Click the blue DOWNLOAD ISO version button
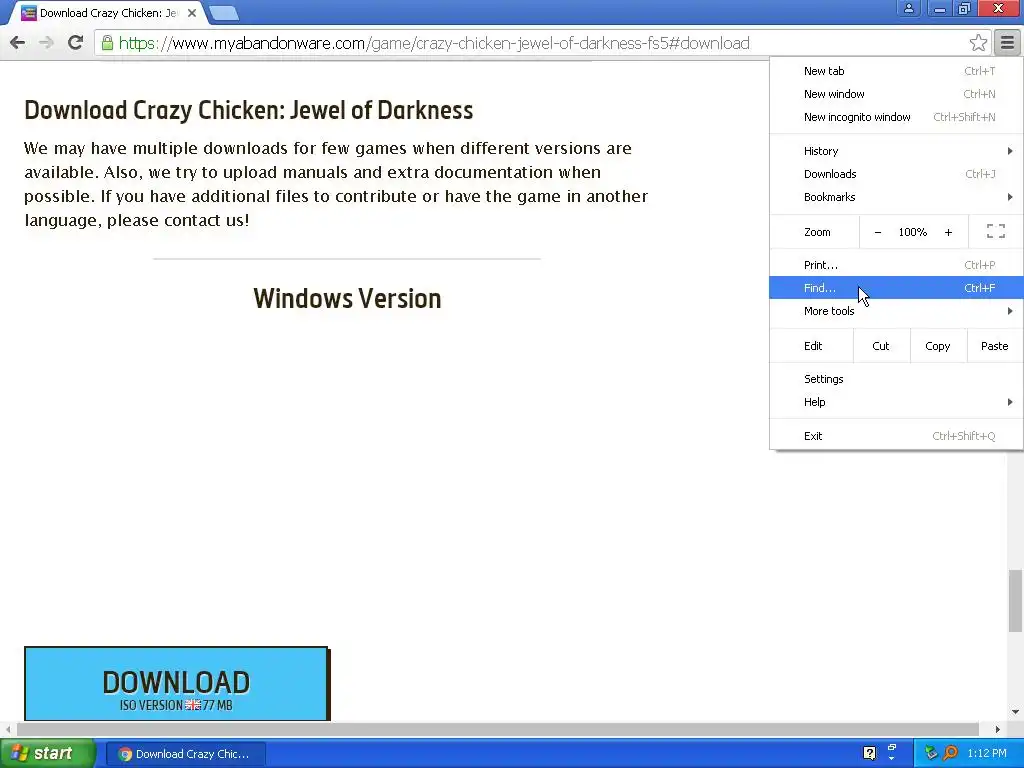 pos(176,684)
